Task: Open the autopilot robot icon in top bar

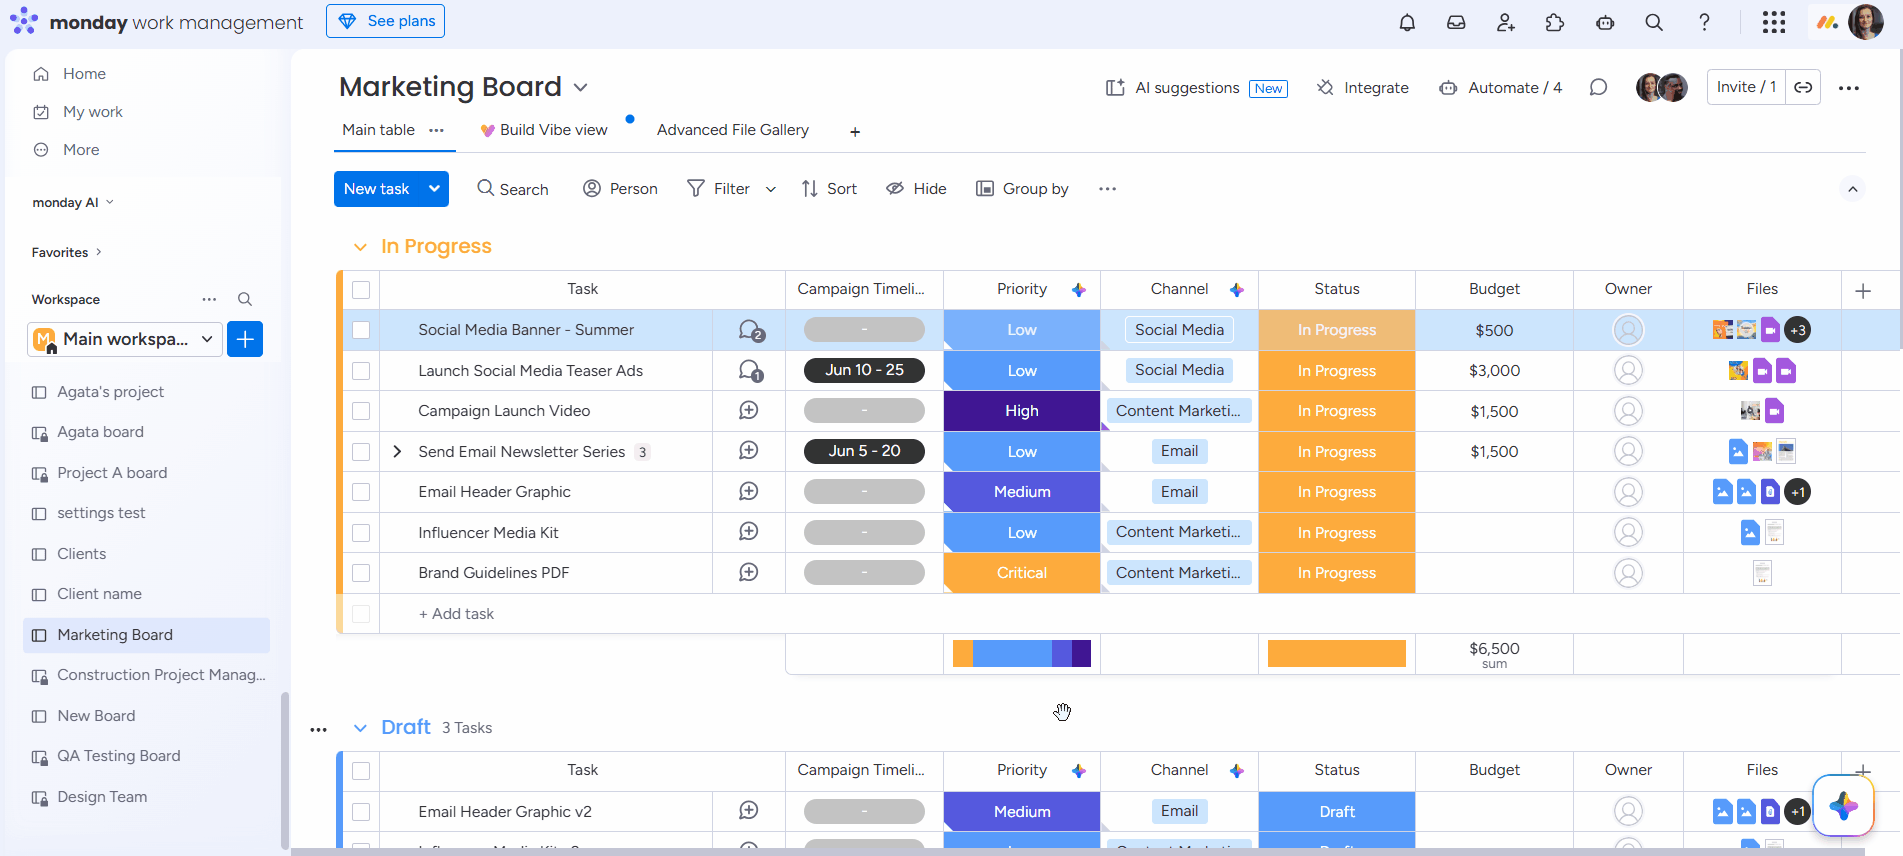Action: 1605,22
